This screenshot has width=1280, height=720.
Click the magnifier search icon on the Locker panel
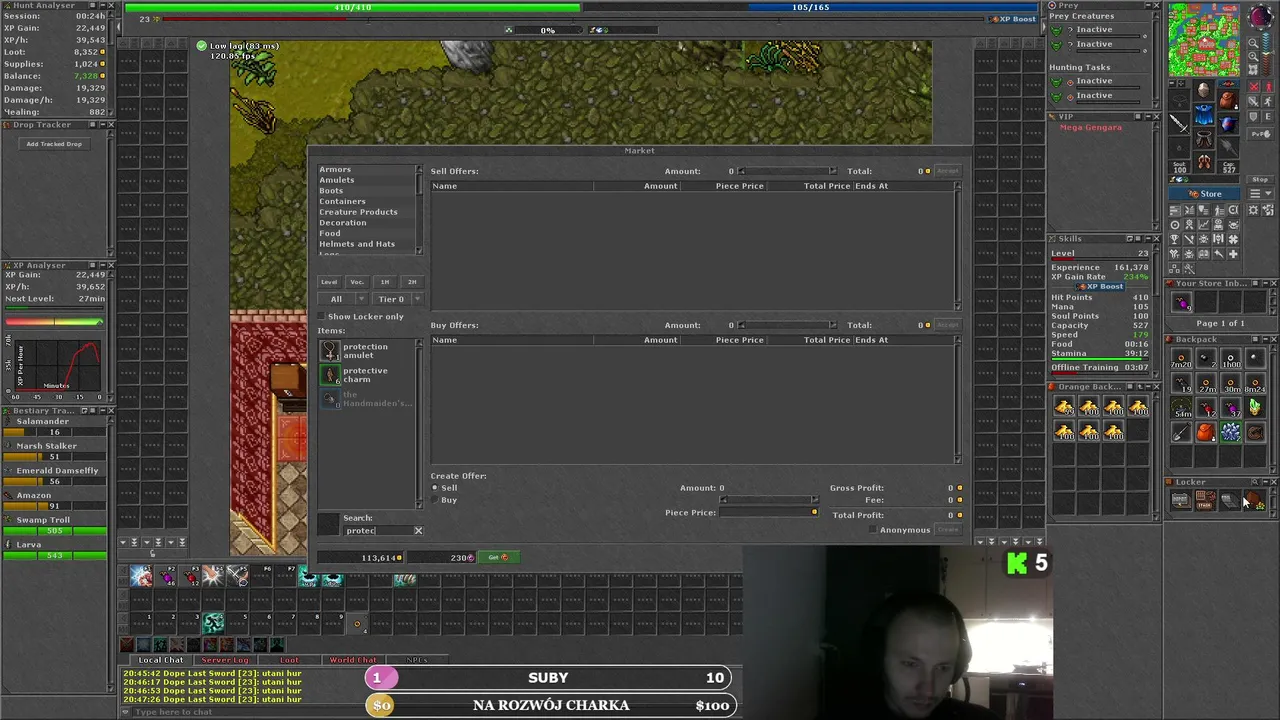(1255, 482)
